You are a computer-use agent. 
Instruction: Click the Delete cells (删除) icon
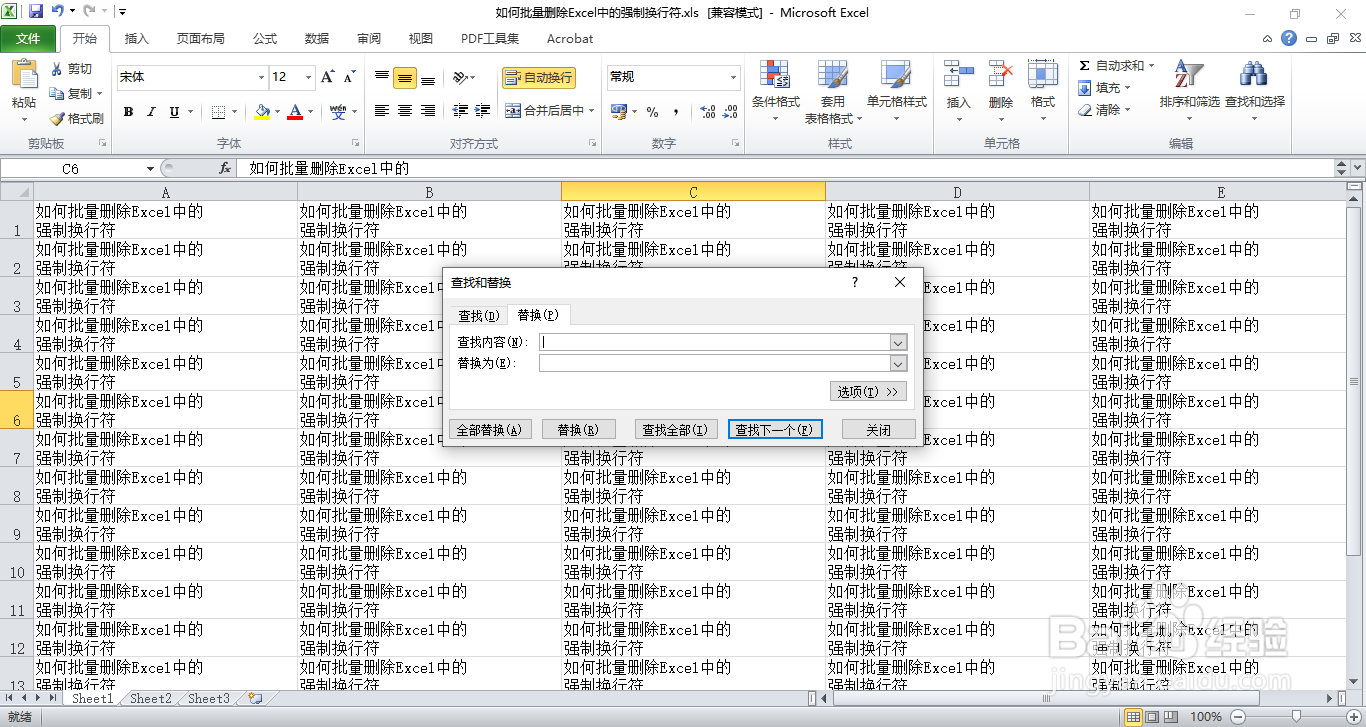[x=1000, y=75]
